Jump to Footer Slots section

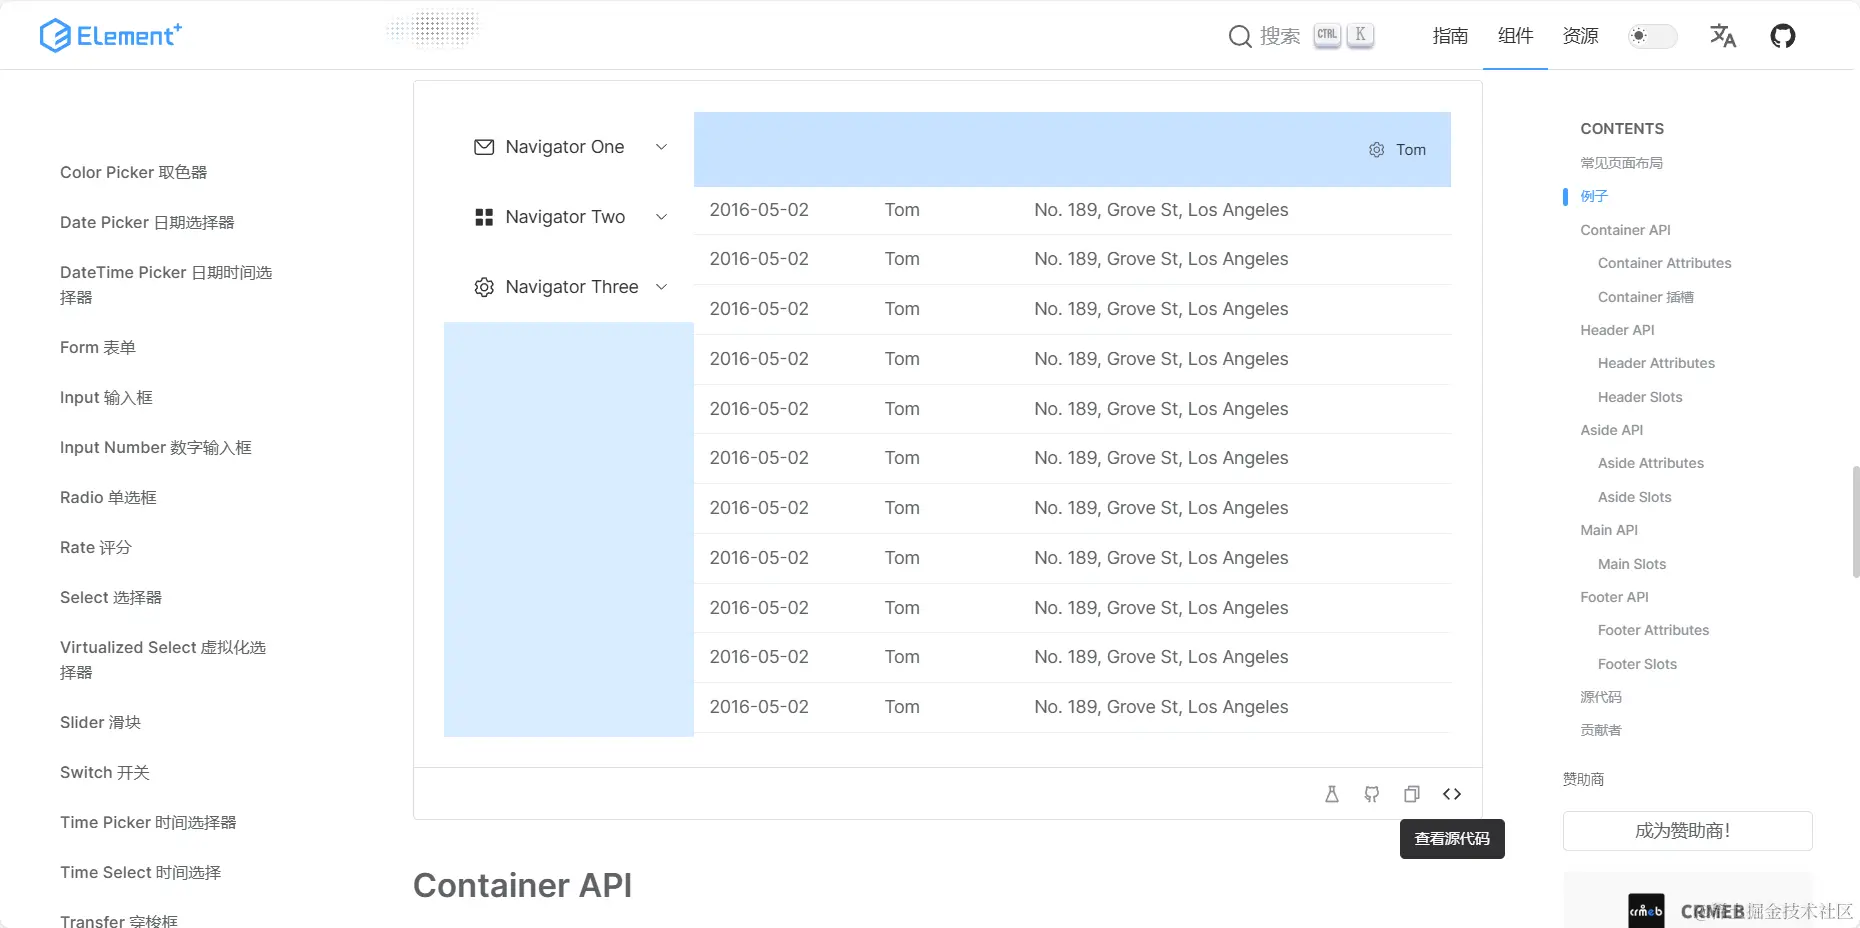click(x=1637, y=664)
